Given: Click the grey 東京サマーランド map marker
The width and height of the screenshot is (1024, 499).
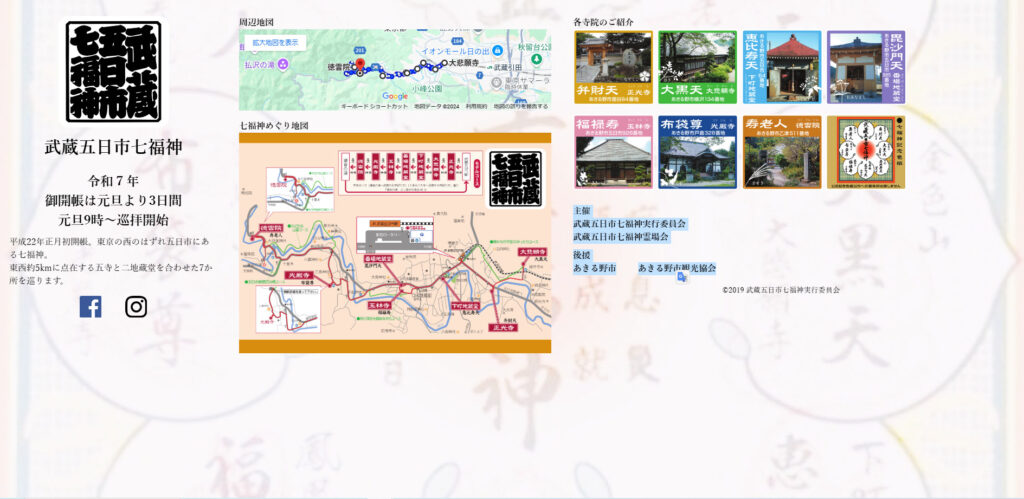Looking at the screenshot, I should tap(496, 82).
